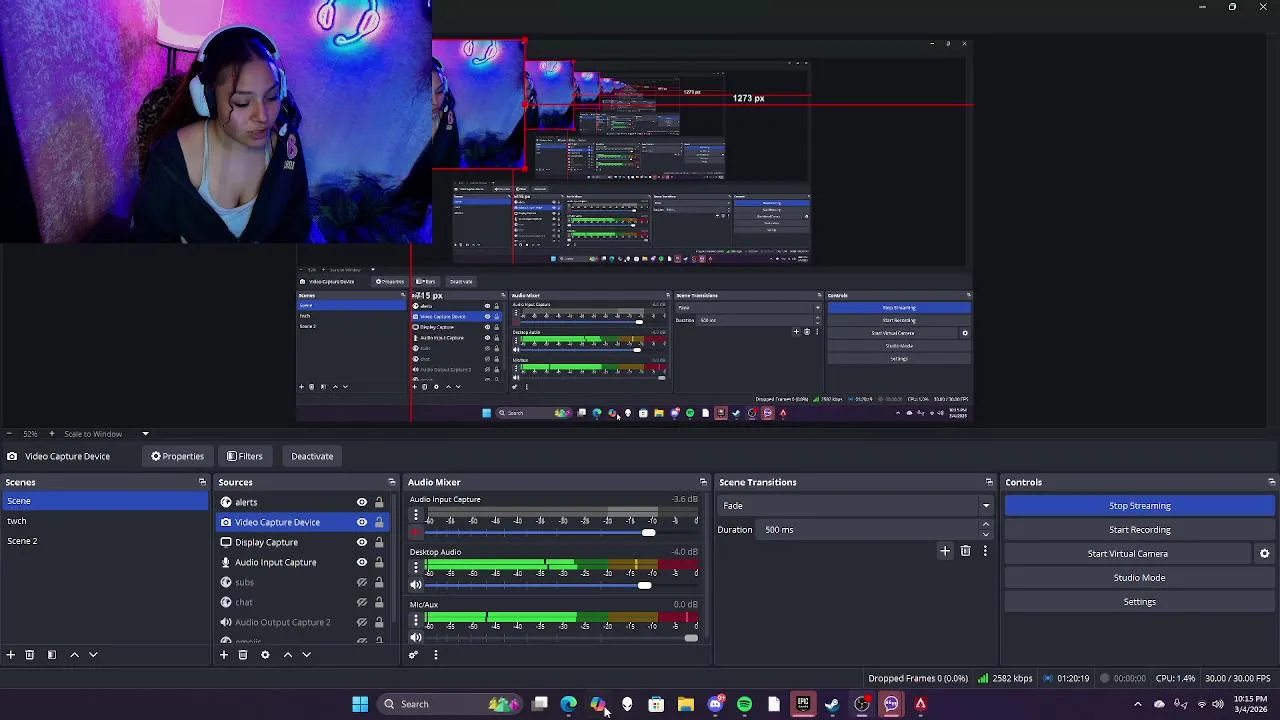The width and height of the screenshot is (1280, 720).
Task: Mute Mic/Aux in mixer
Action: (416, 638)
